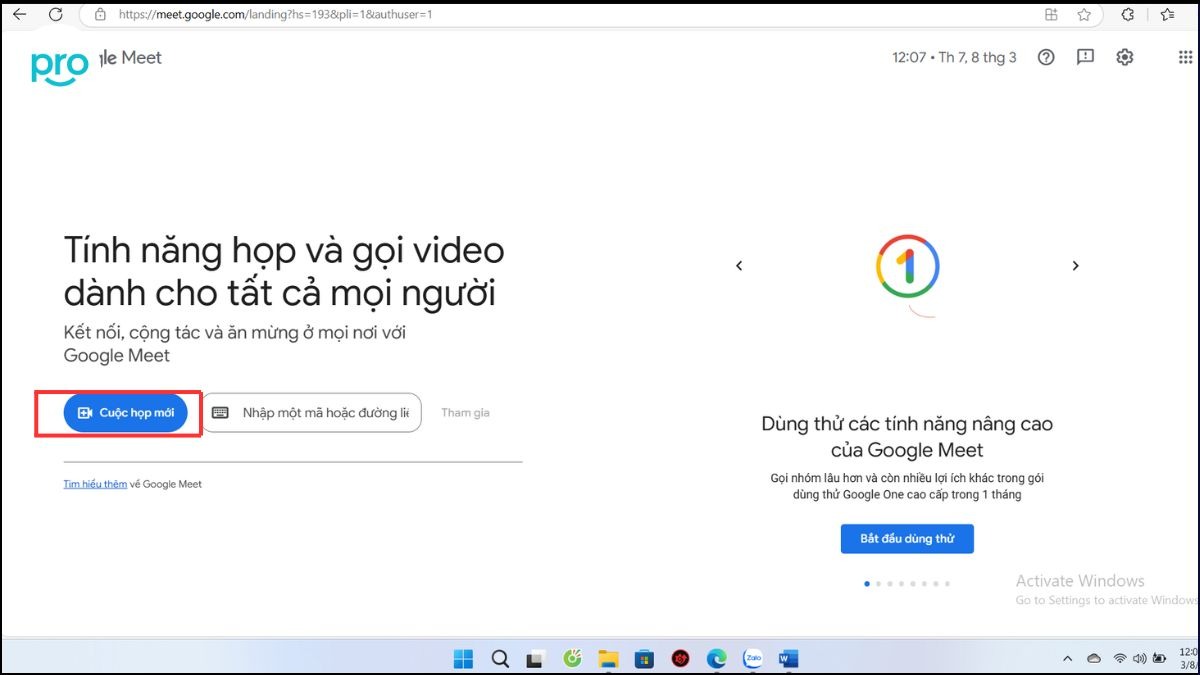
Task: Open the red round app on taskbar
Action: point(681,658)
